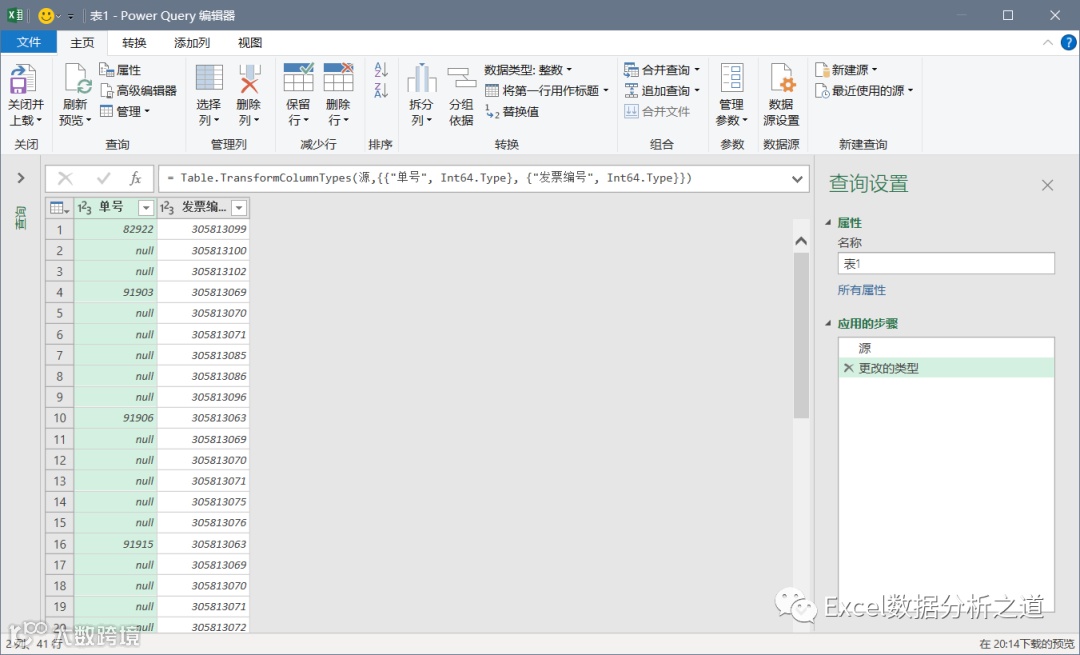The width and height of the screenshot is (1080, 655).
Task: Open the Manage (管理) dropdown in Query group
Action: (x=125, y=111)
